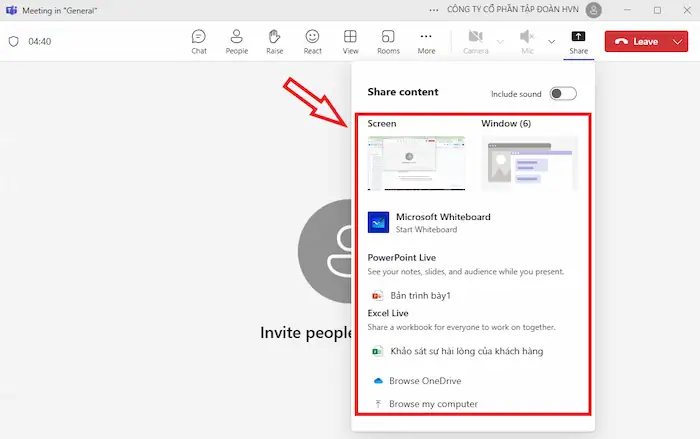The image size is (700, 439).
Task: Show the People participants list
Action: [237, 41]
